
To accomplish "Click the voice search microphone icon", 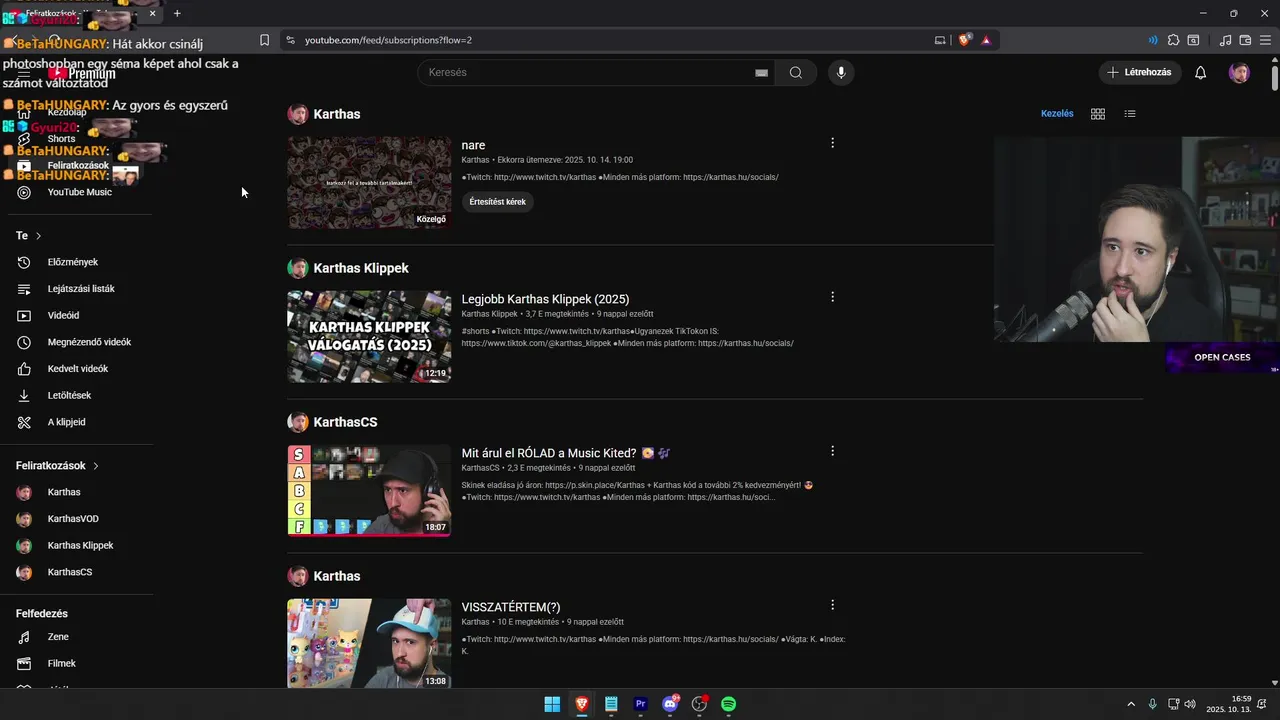I will [x=841, y=72].
